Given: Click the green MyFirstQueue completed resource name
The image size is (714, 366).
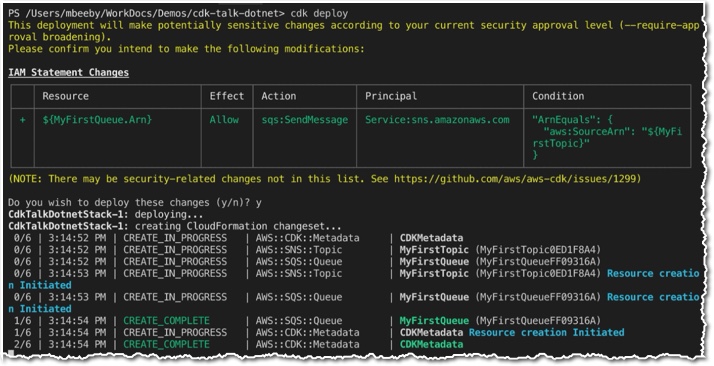Looking at the screenshot, I should click(x=434, y=320).
